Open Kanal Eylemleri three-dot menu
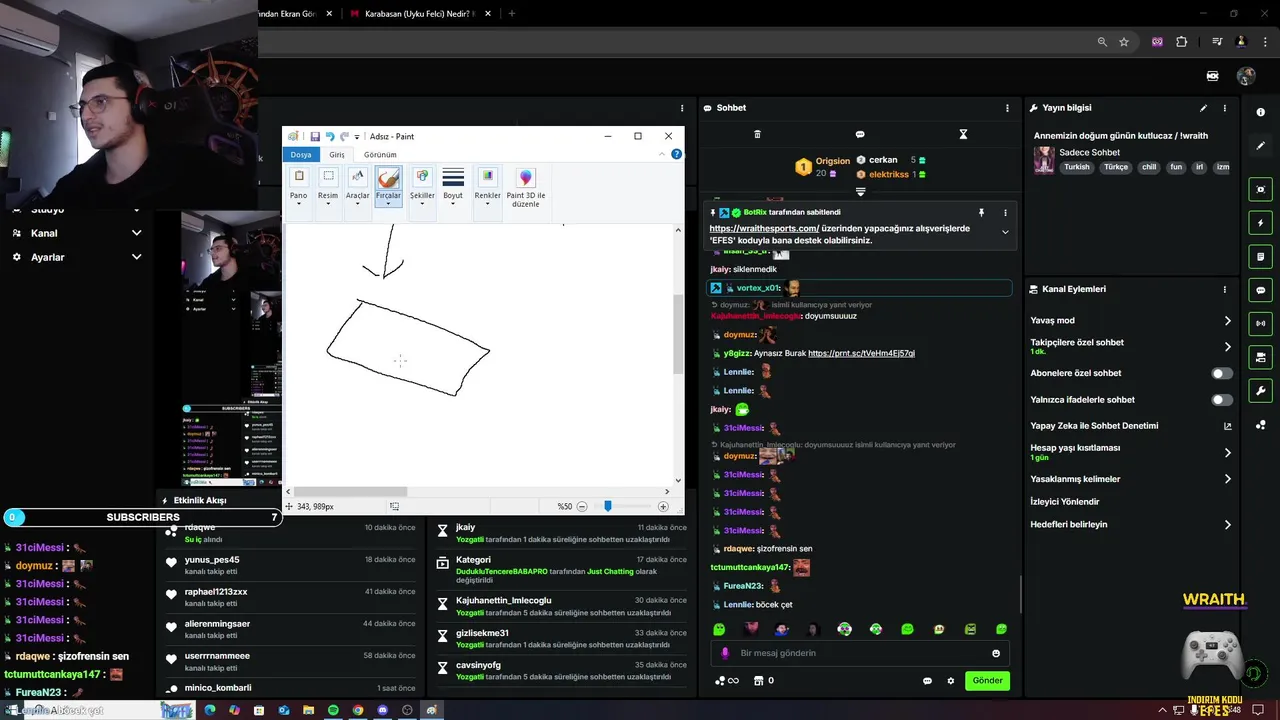 [1224, 289]
